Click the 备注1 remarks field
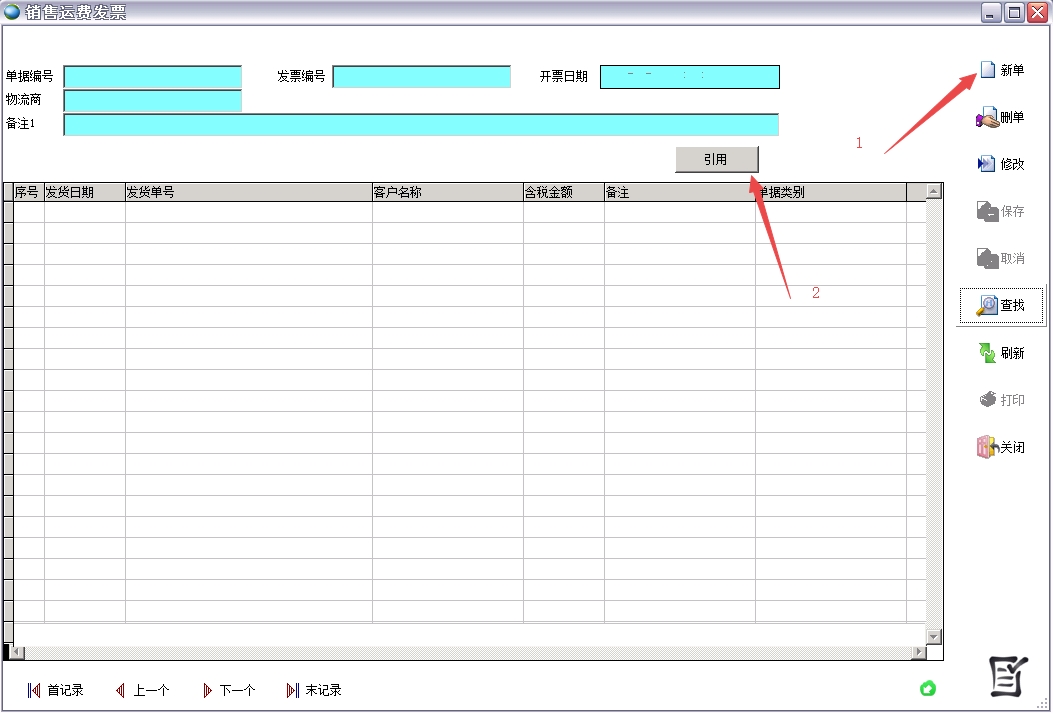The width and height of the screenshot is (1053, 713). [x=420, y=125]
